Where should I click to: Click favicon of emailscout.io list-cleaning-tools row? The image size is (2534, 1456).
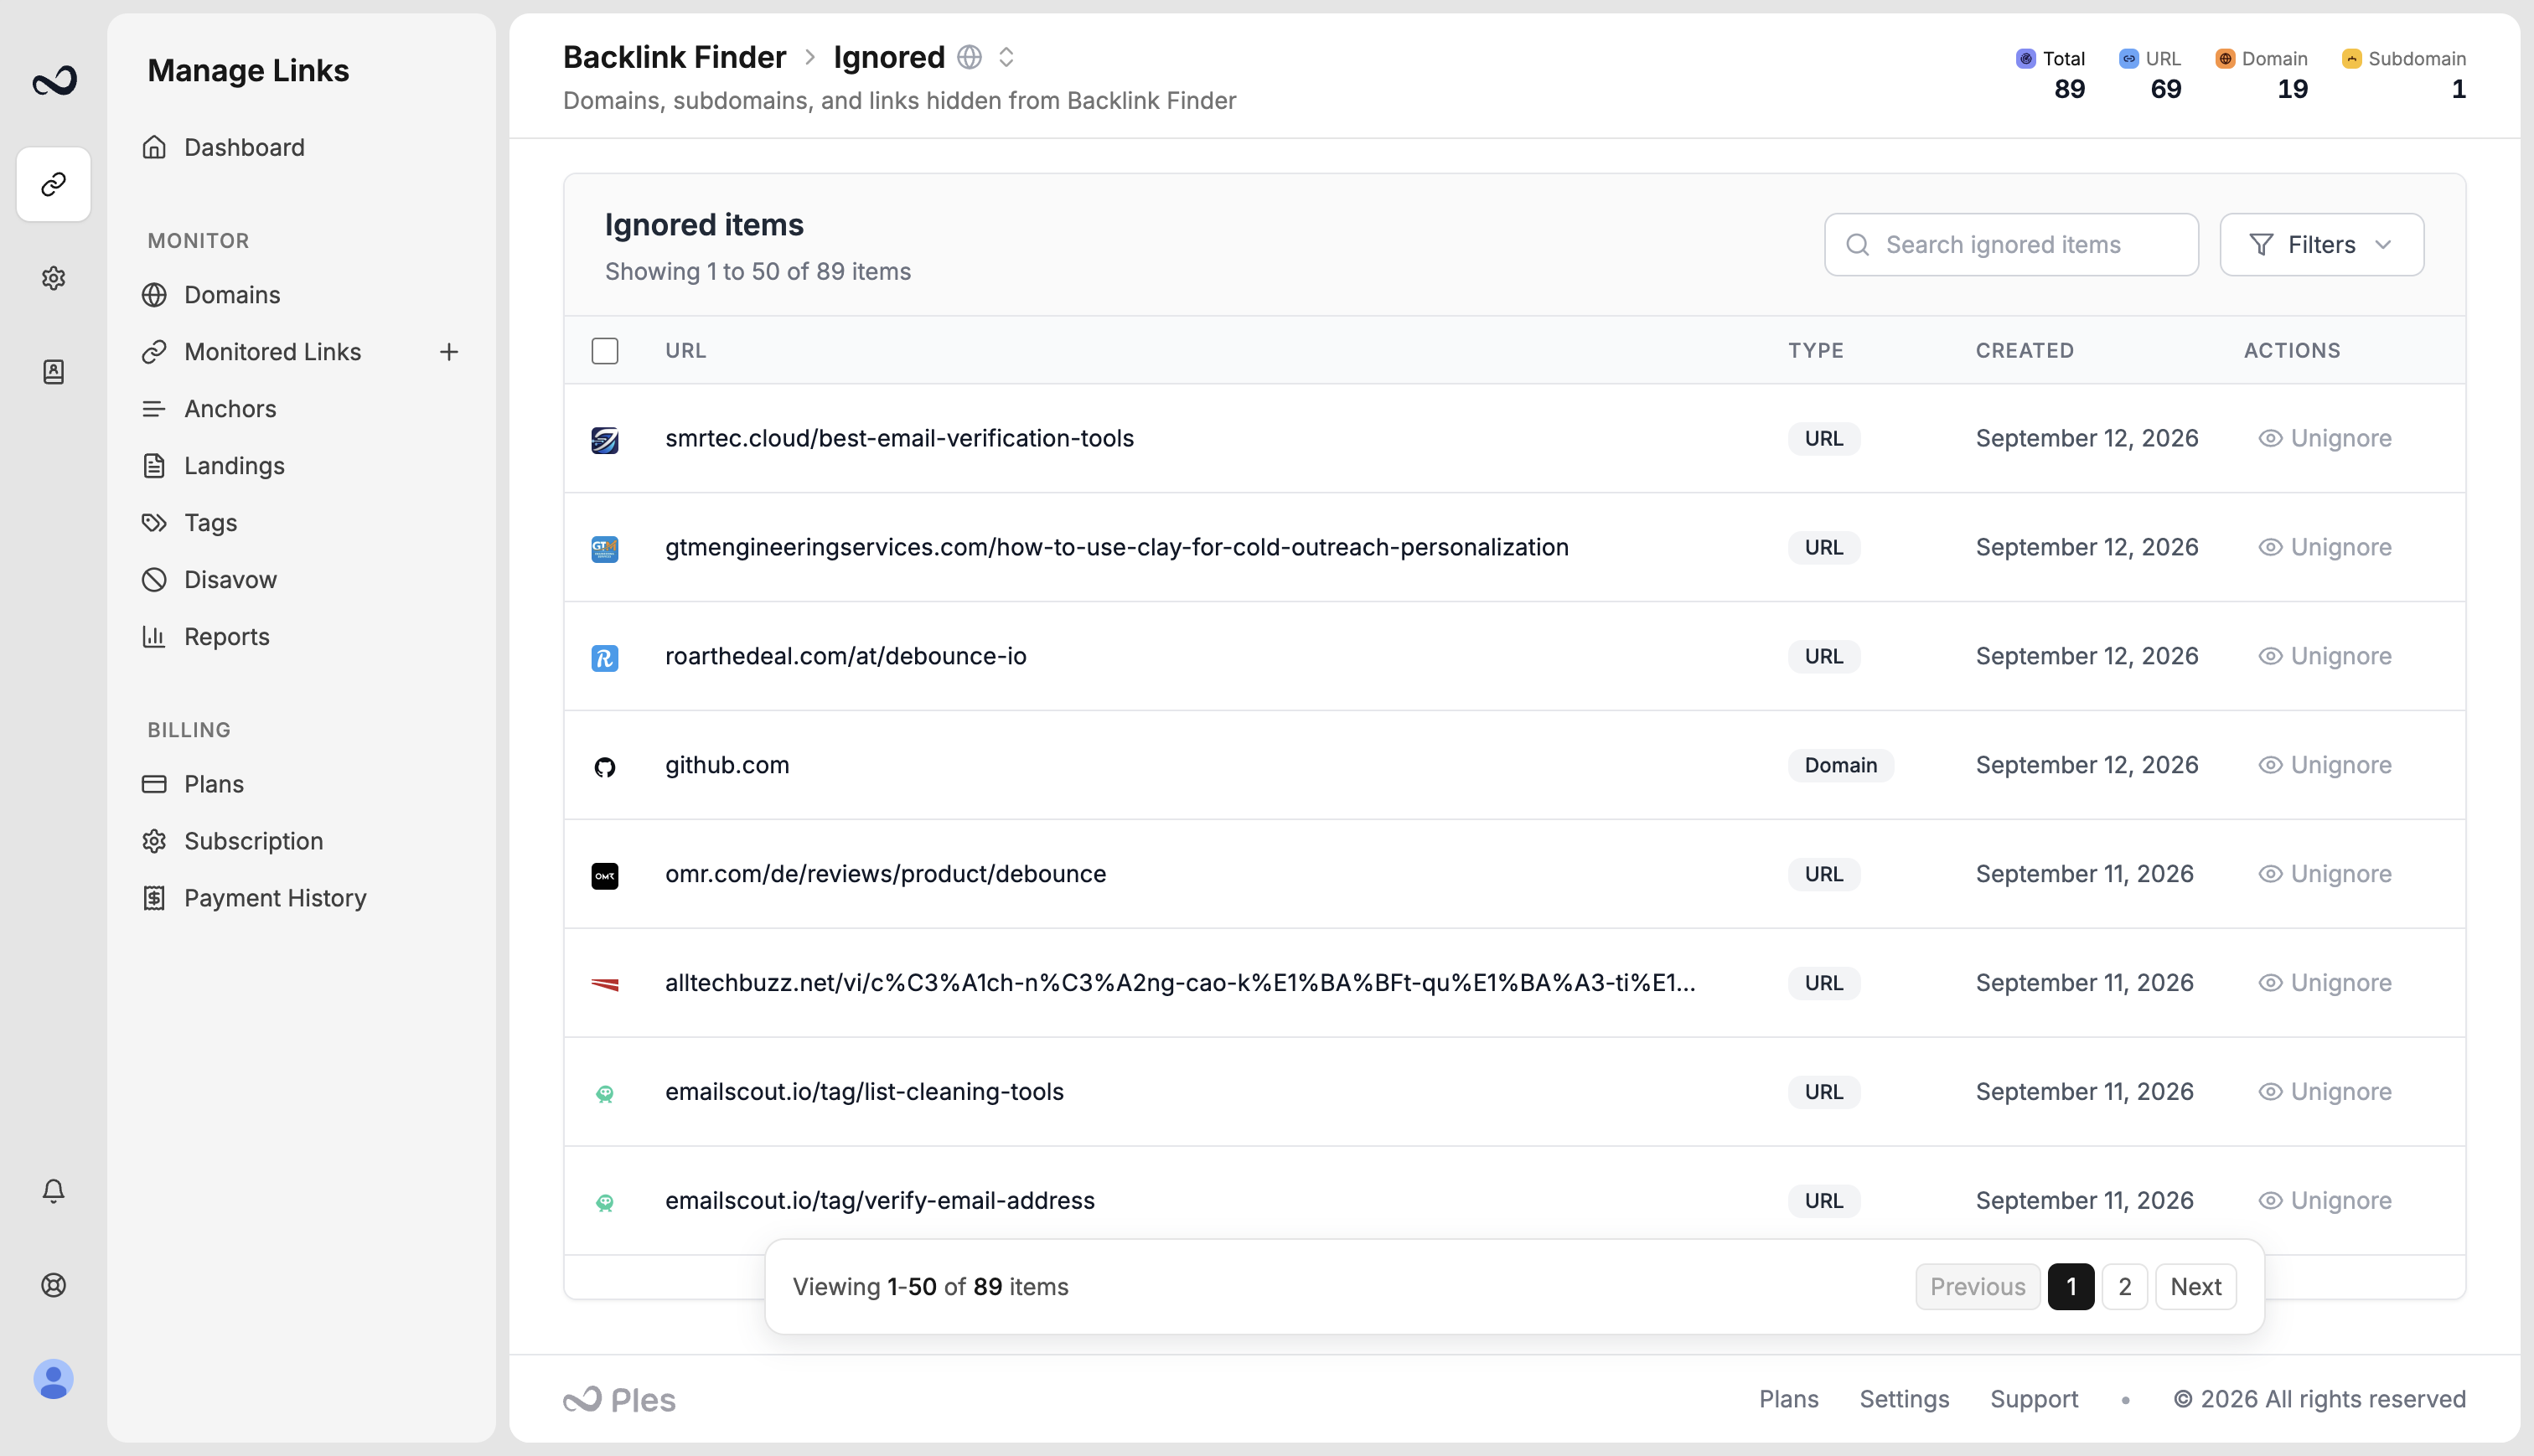tap(605, 1093)
